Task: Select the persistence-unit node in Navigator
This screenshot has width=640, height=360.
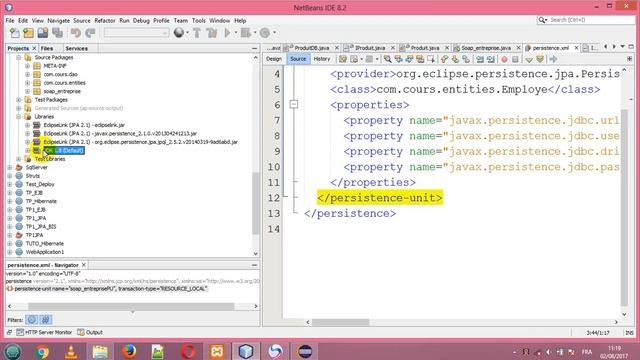Action: coord(111,289)
